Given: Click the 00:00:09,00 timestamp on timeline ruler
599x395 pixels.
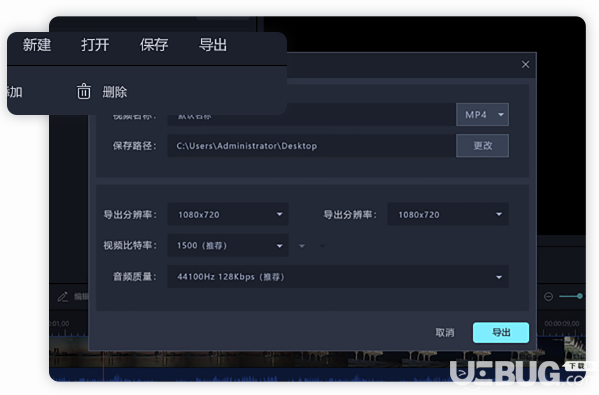Looking at the screenshot, I should tap(562, 324).
